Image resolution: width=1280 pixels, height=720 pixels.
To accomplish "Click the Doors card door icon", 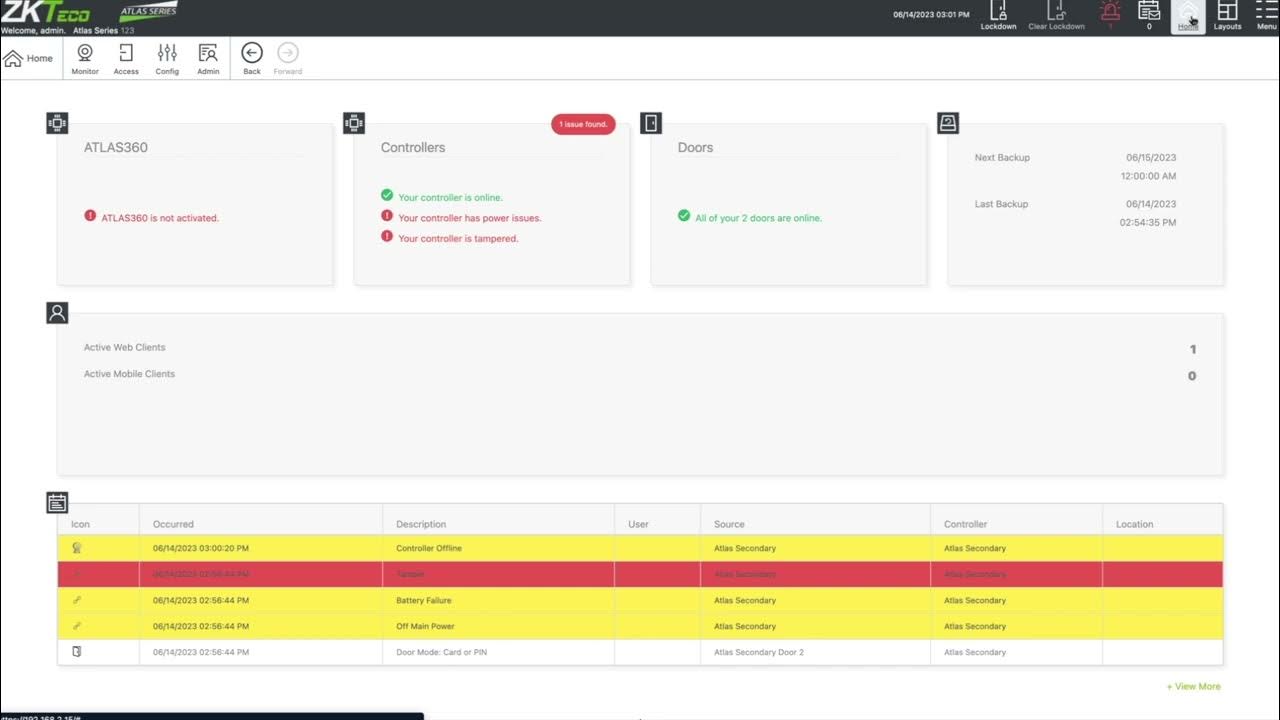I will 651,123.
